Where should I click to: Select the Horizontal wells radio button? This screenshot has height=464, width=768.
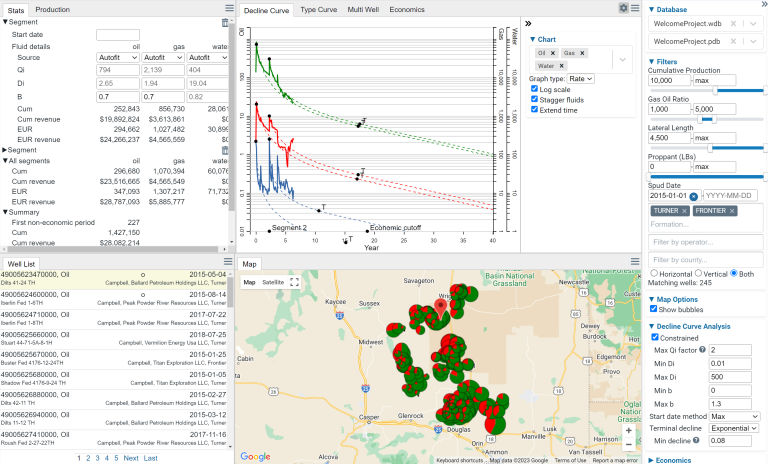click(654, 273)
